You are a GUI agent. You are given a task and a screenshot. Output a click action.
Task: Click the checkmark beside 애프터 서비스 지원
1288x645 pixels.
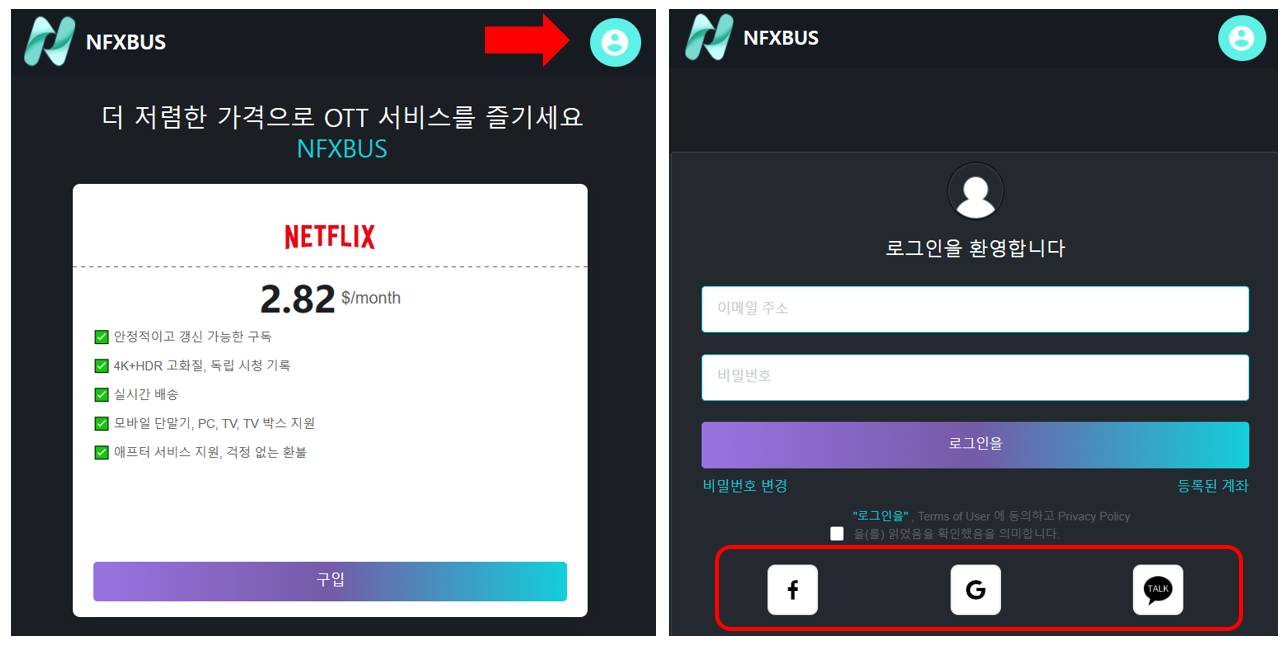tap(101, 452)
